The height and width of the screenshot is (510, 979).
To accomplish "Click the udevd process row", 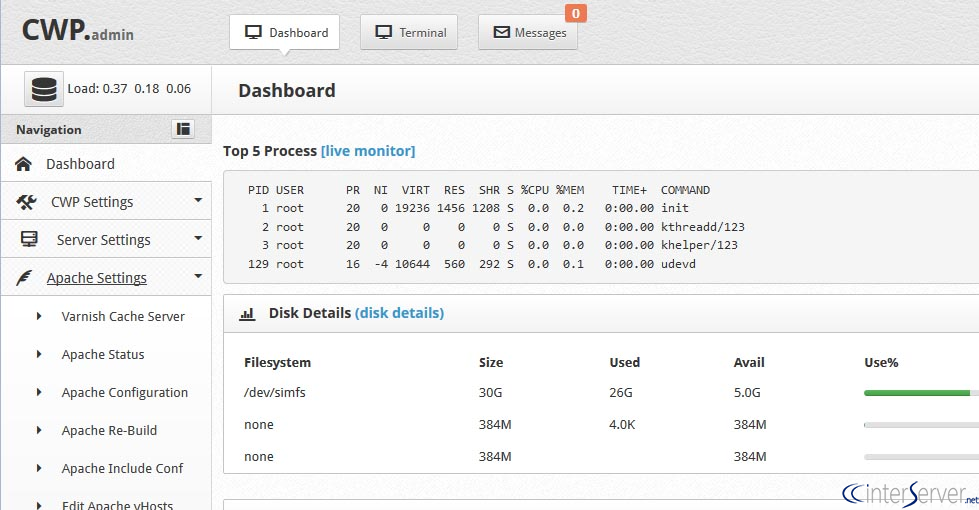I will coord(471,264).
